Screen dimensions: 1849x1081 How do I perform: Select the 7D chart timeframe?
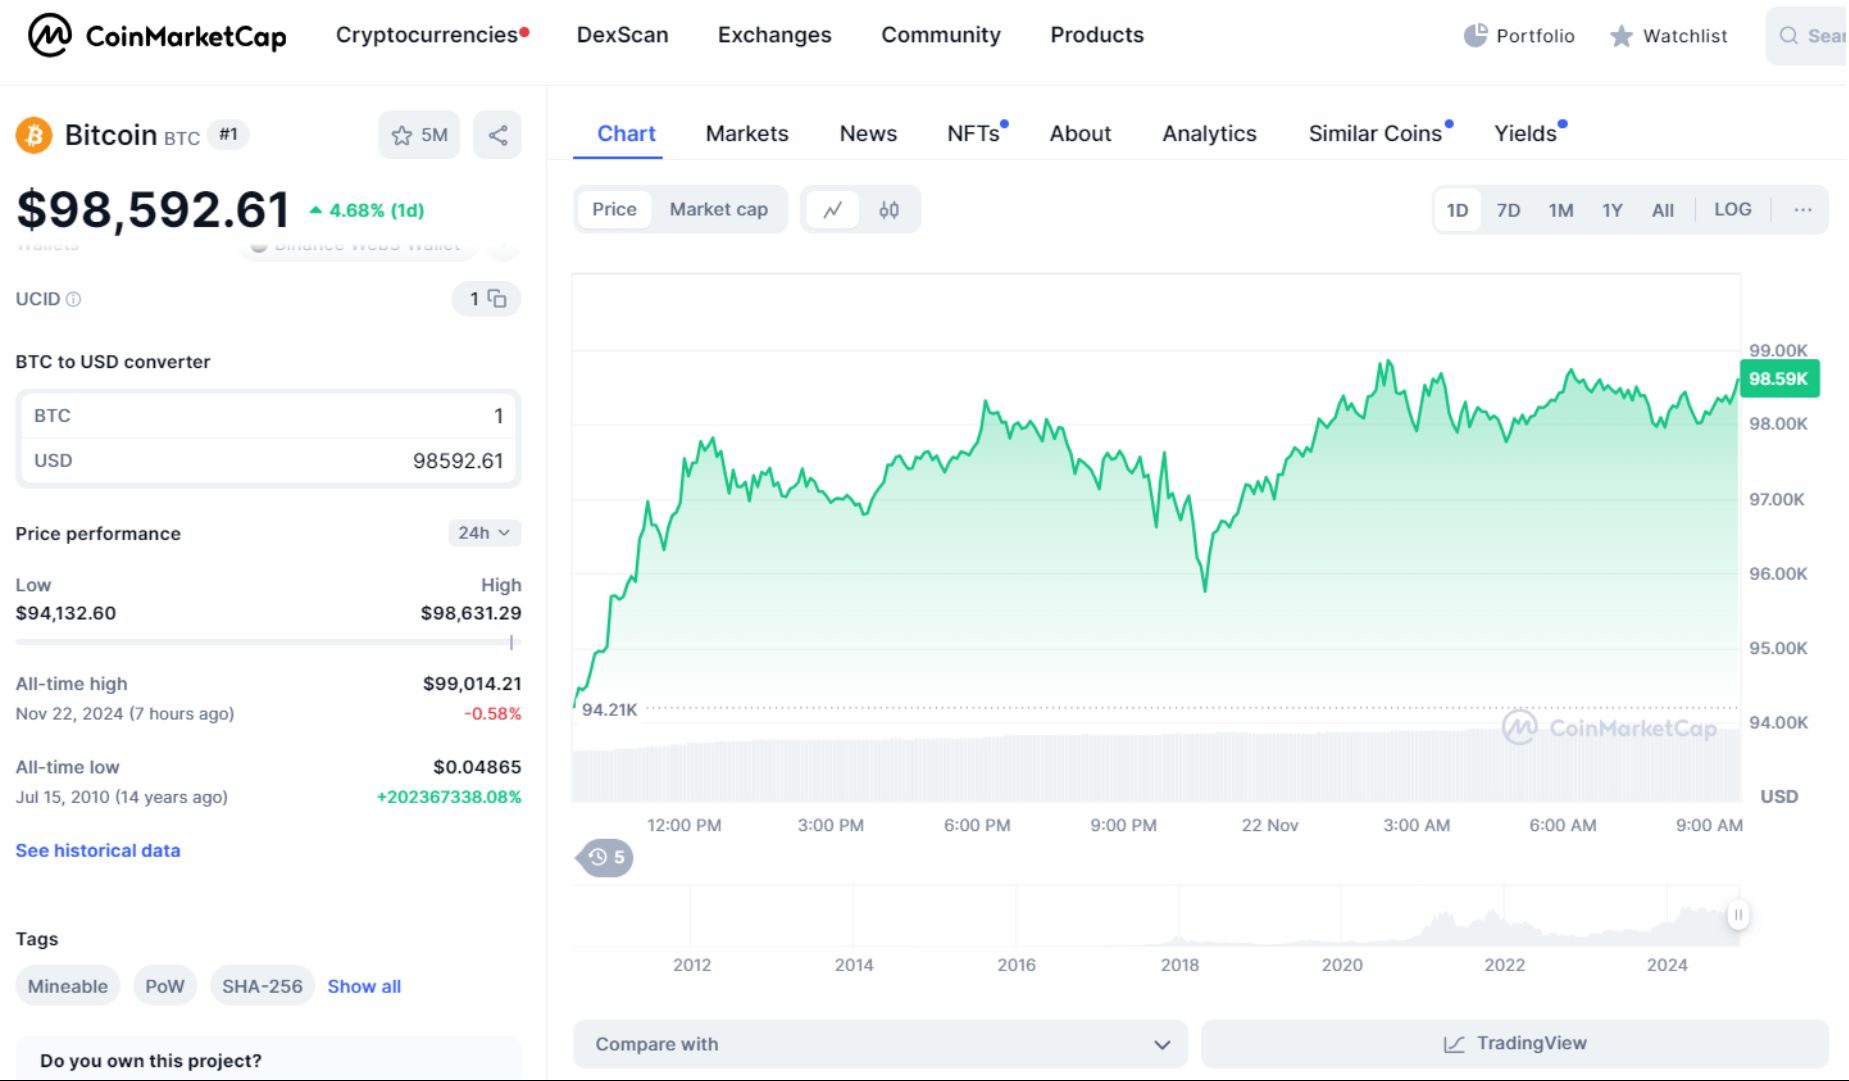tap(1508, 210)
